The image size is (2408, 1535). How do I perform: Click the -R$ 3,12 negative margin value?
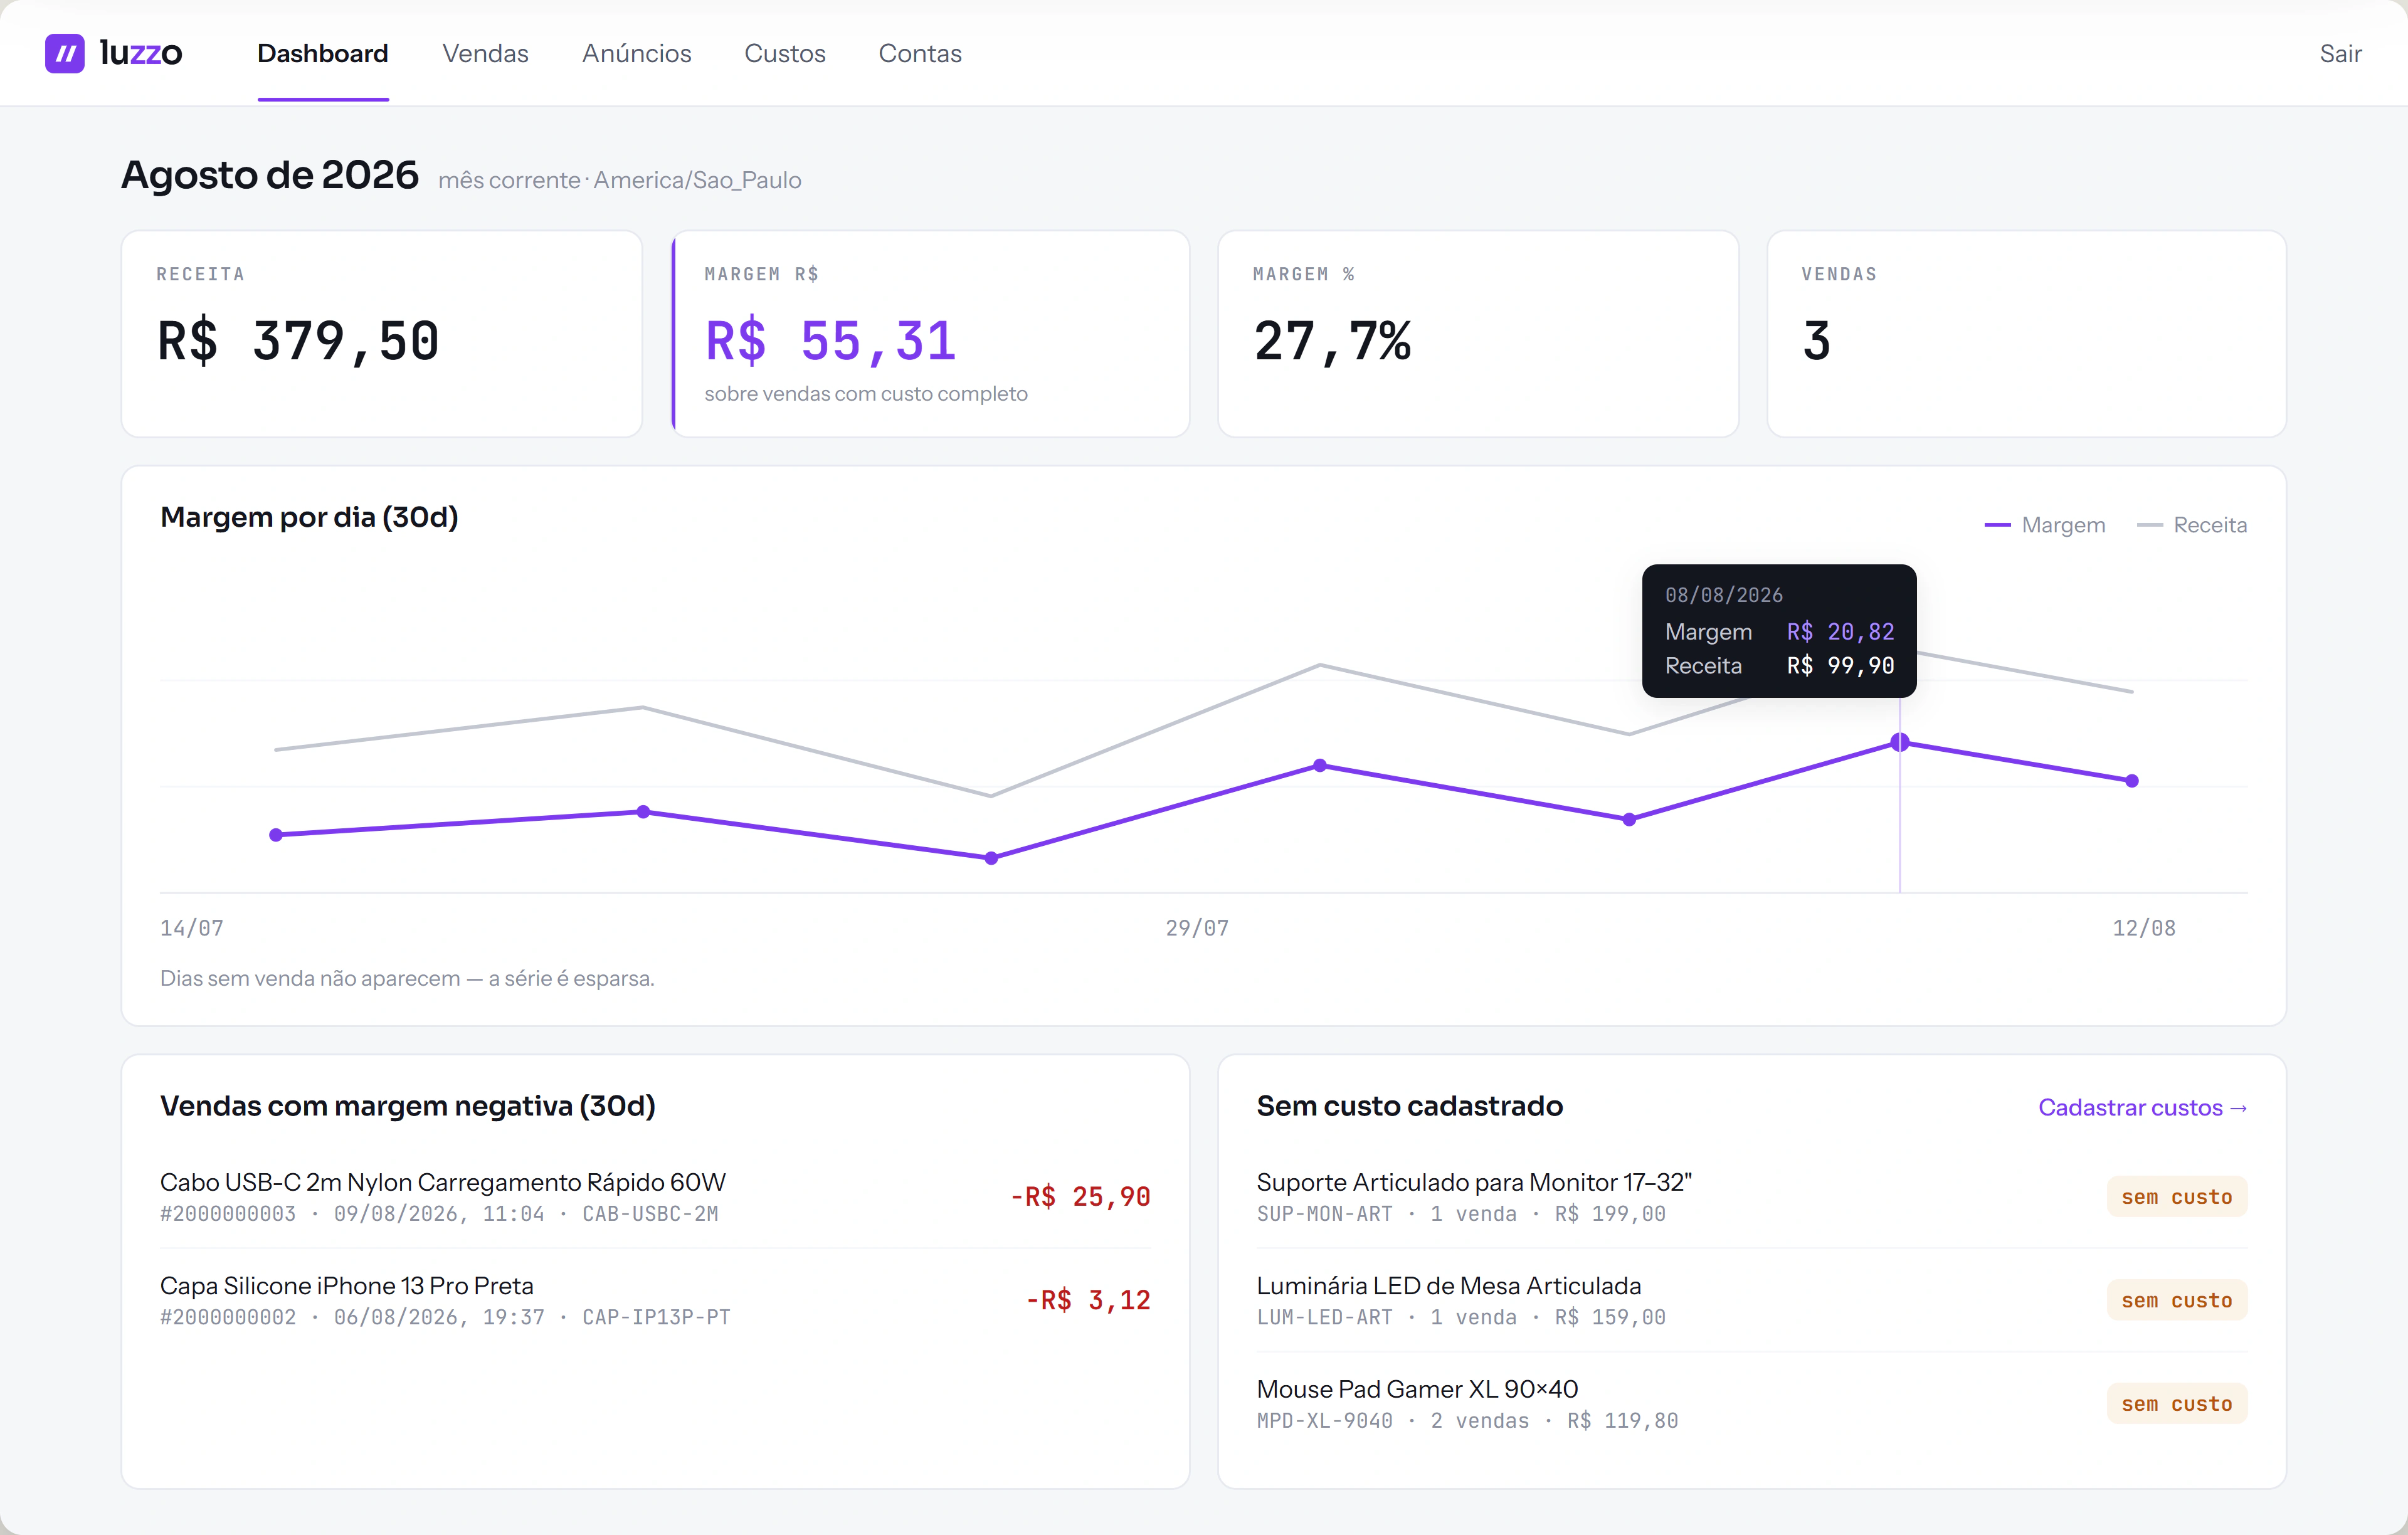[x=1088, y=1300]
